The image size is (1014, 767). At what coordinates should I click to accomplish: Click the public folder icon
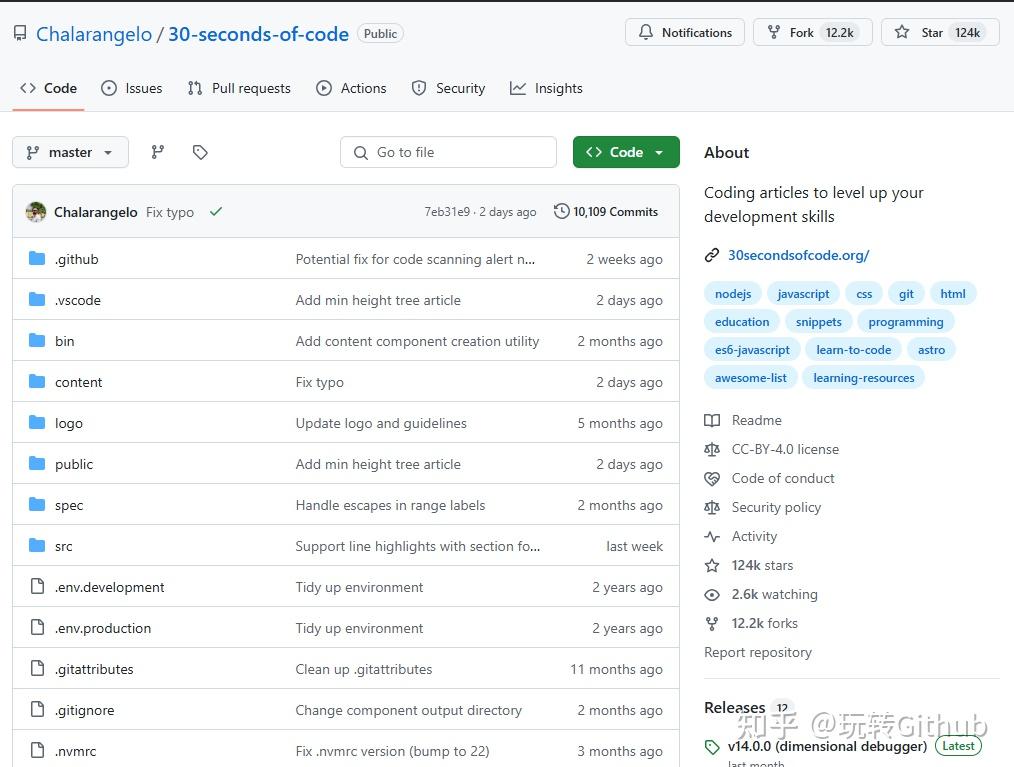(37, 464)
